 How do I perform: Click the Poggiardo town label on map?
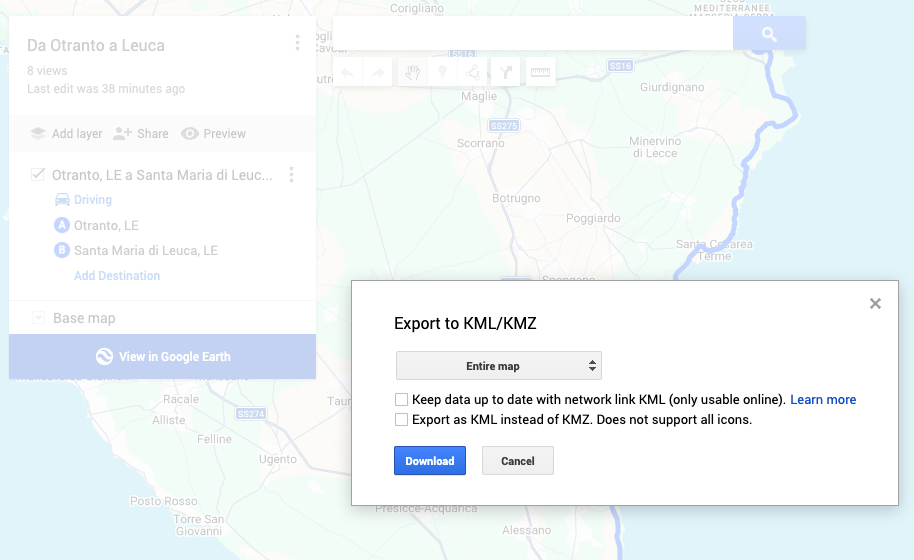tap(593, 219)
